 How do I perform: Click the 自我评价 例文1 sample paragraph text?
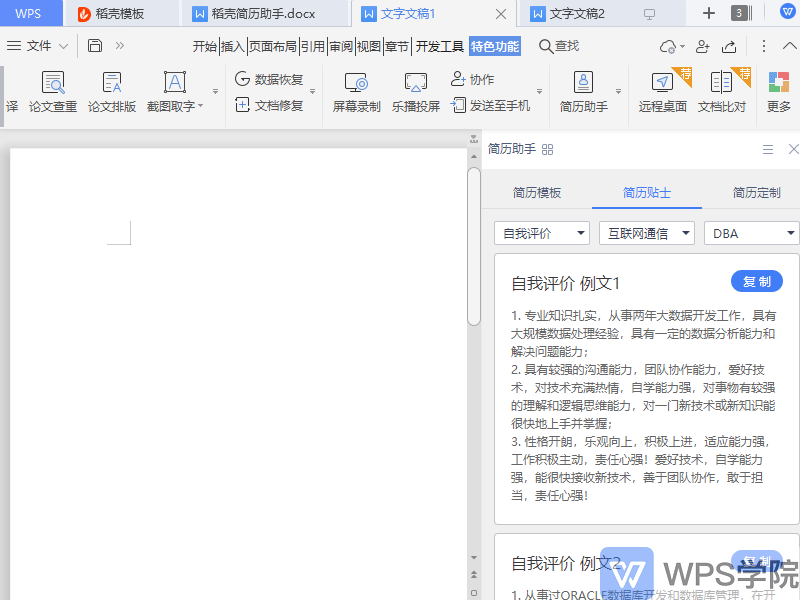[x=643, y=405]
